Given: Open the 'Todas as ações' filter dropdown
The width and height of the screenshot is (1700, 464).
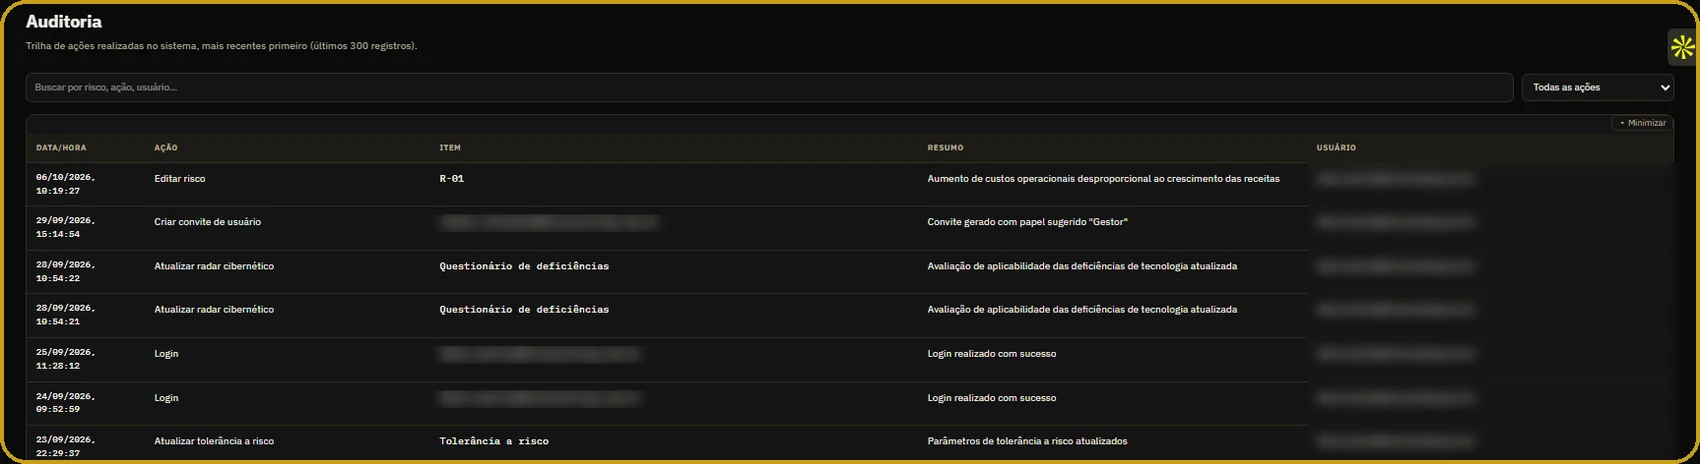Looking at the screenshot, I should pyautogui.click(x=1598, y=88).
